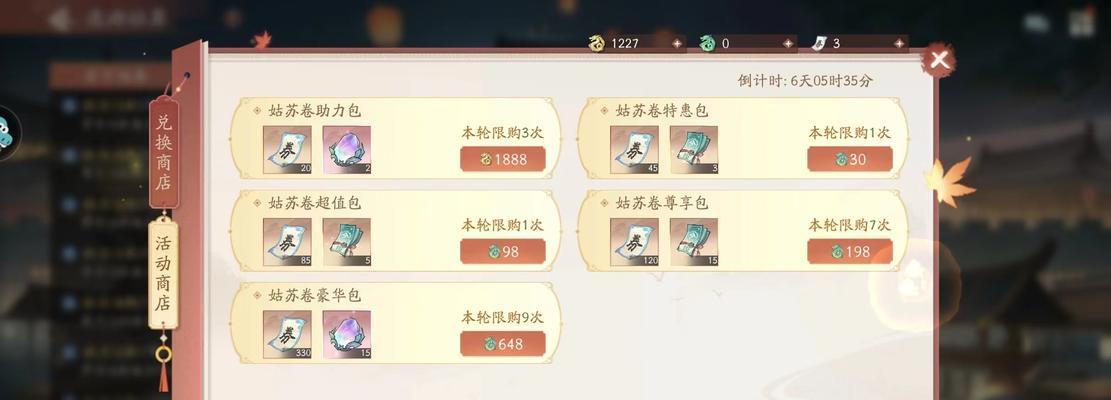
Task: Close the shop panel with the X
Action: tap(939, 60)
